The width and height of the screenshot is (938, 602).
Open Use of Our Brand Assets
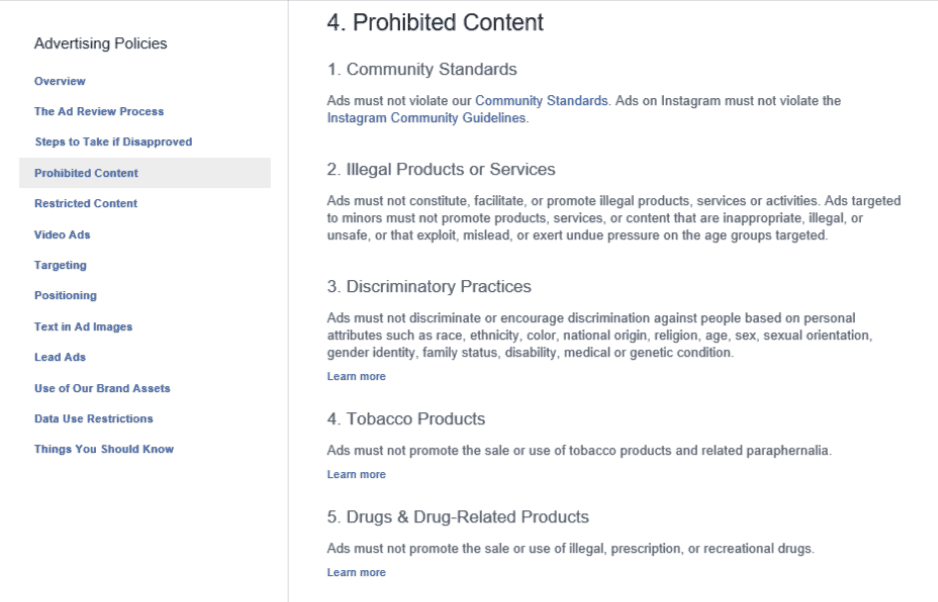[x=102, y=388]
